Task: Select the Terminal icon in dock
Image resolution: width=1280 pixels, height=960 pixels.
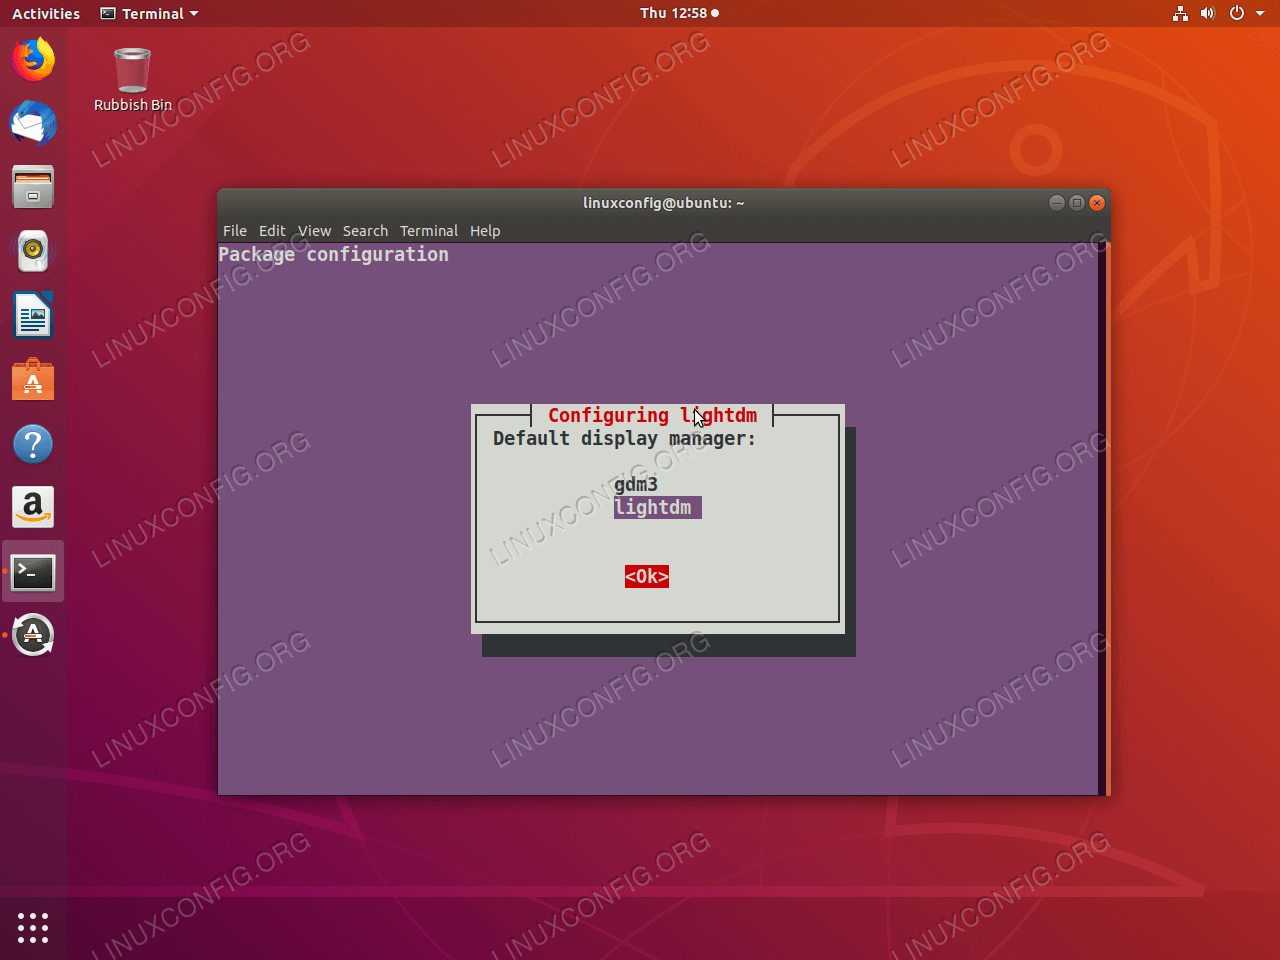Action: 33,572
